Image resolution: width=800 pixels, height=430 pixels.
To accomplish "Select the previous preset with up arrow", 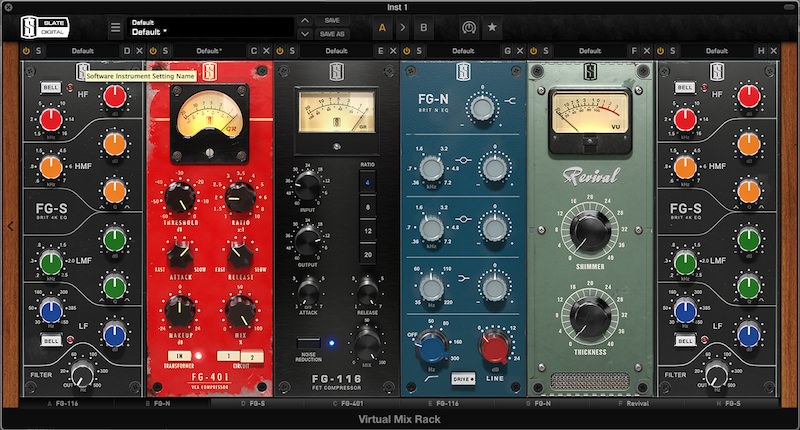I will (305, 20).
